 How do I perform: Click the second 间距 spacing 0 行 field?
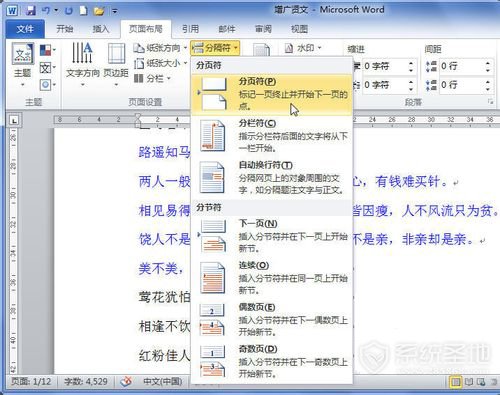(x=462, y=85)
